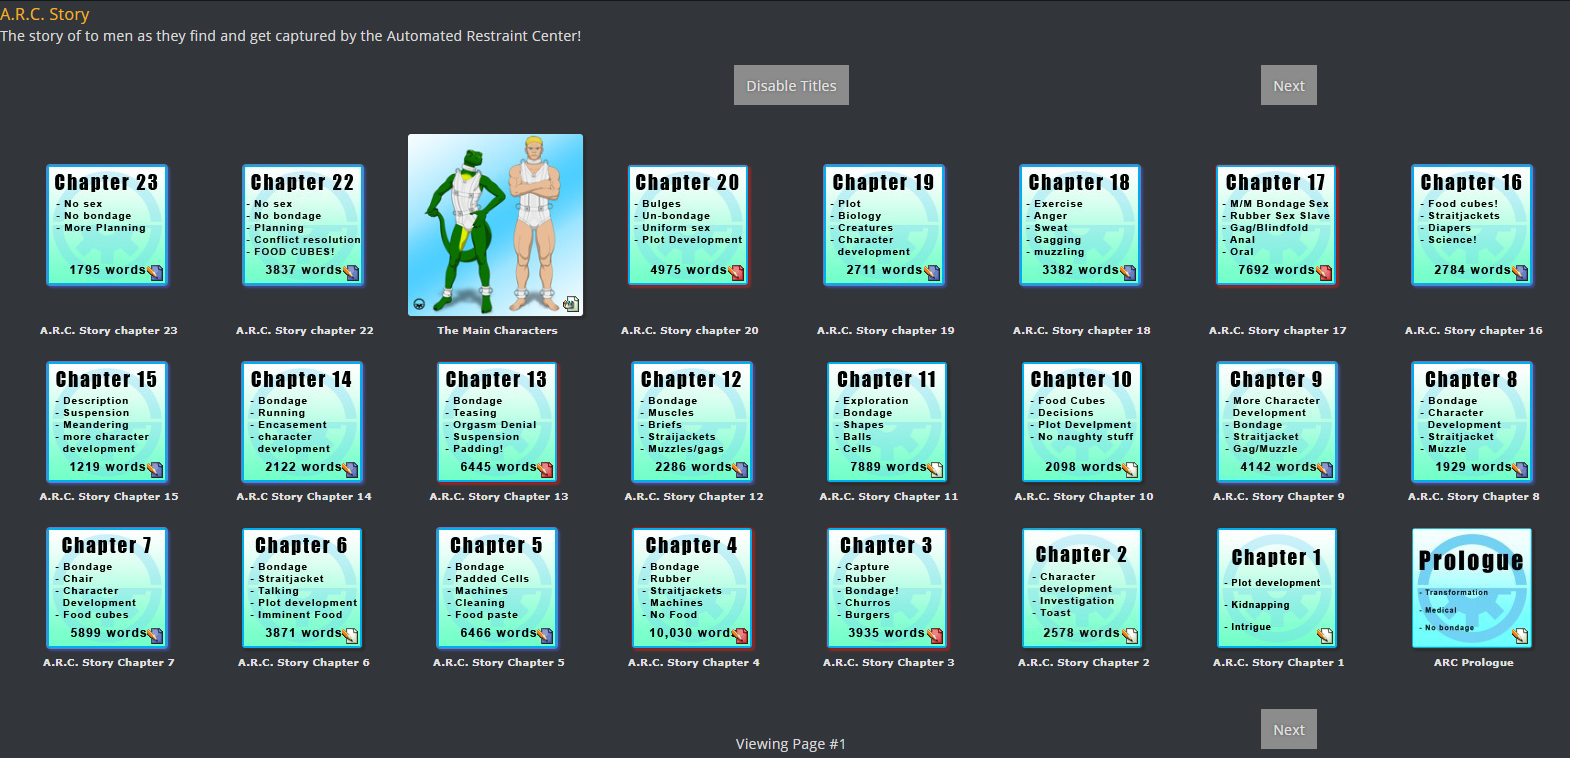Open the Chapter 15 cover thumbnail
The image size is (1570, 758).
click(107, 422)
